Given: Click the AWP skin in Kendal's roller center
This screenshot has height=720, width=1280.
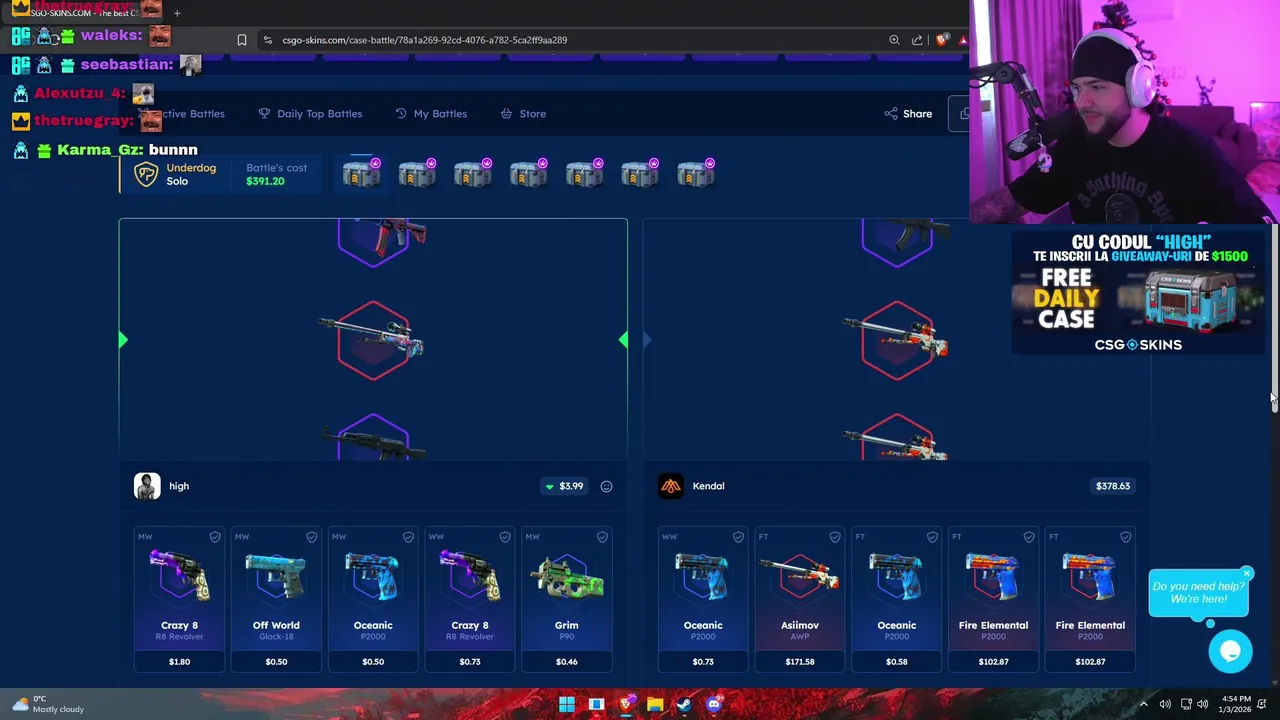Looking at the screenshot, I should tap(896, 340).
